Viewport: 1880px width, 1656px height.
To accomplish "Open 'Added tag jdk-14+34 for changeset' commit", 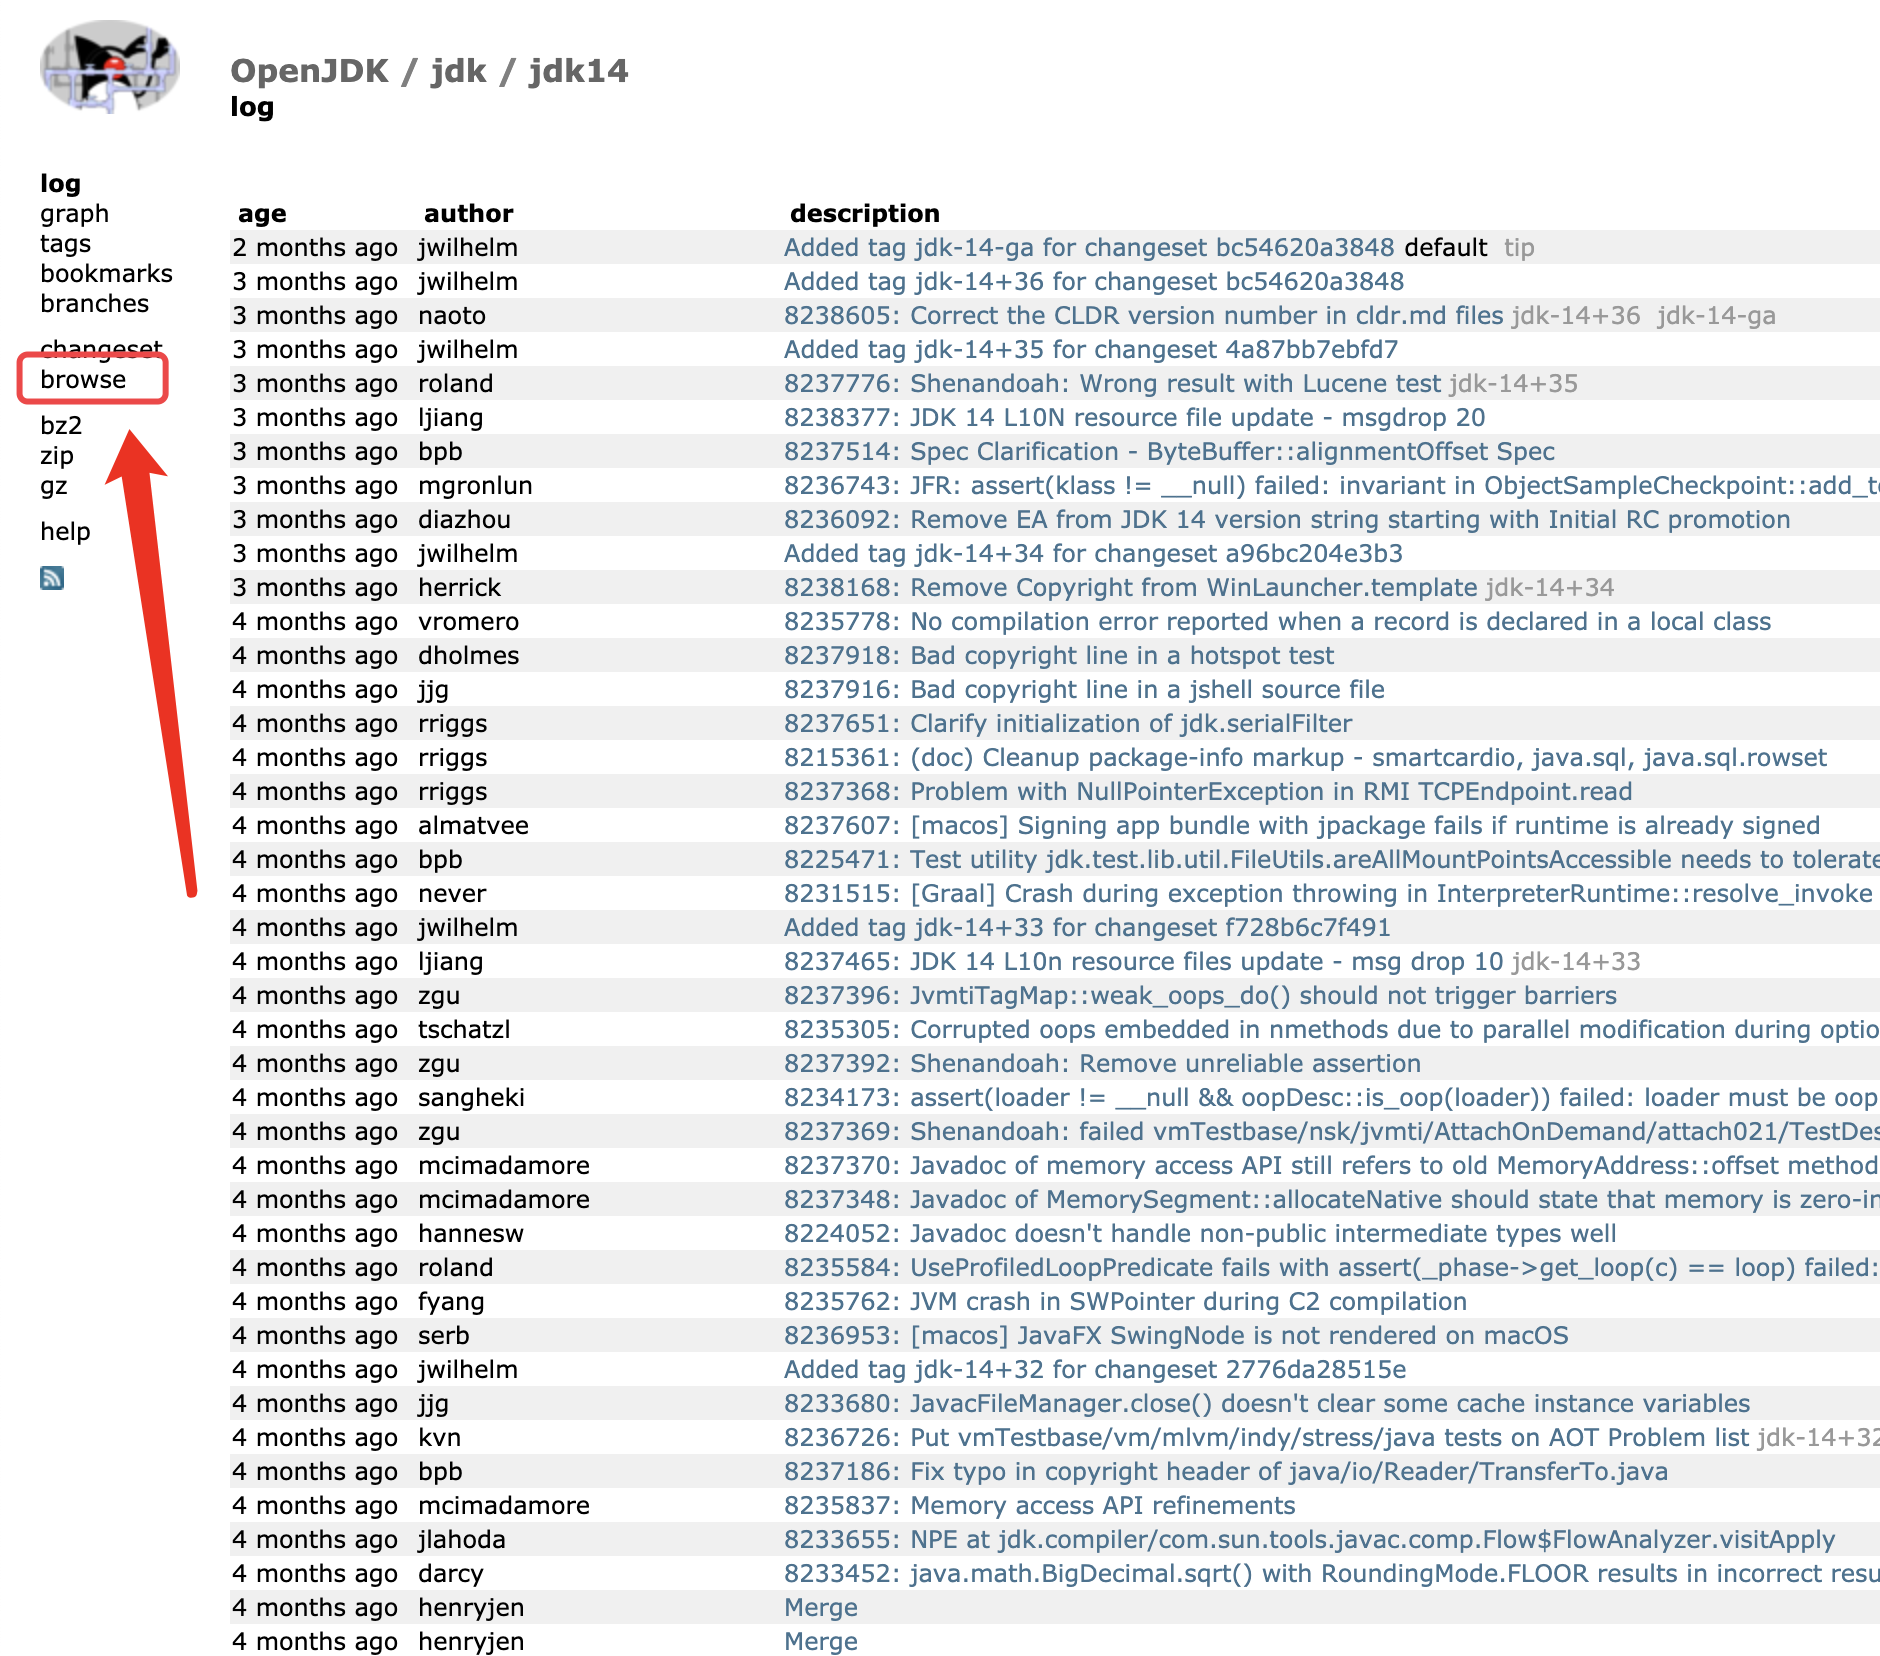I will coord(1093,554).
